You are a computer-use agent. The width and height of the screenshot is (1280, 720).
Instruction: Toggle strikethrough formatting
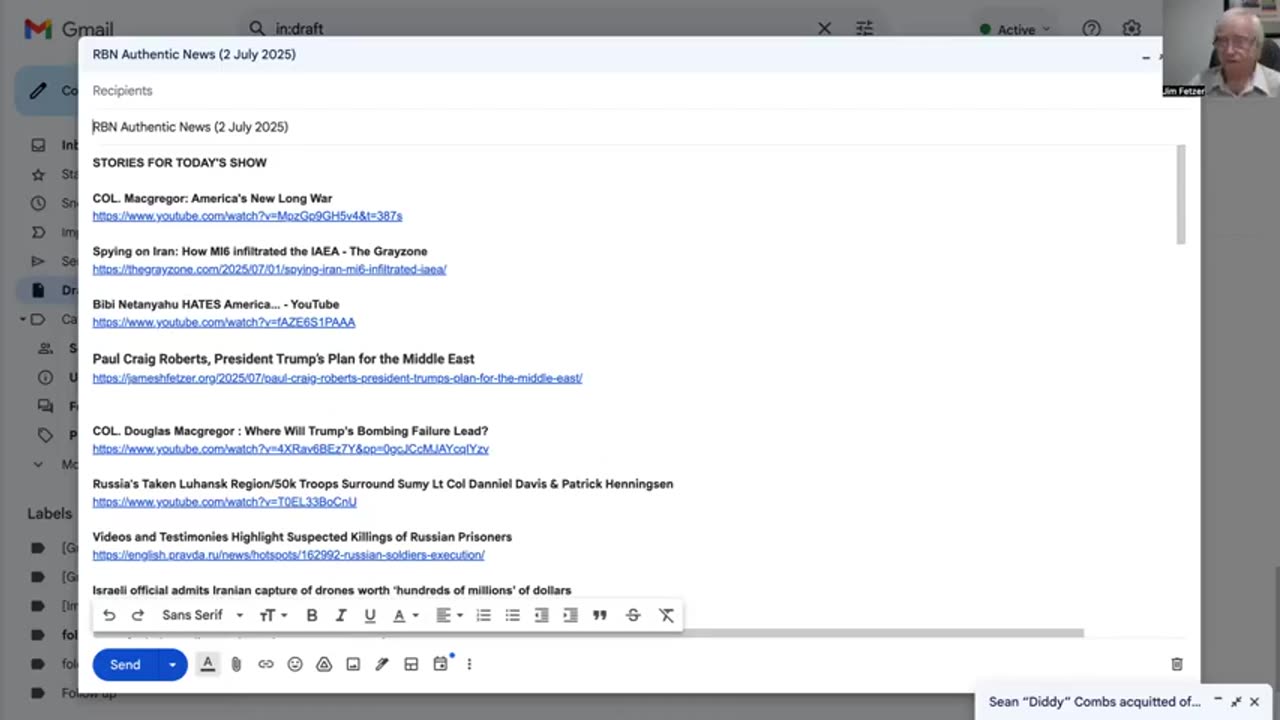[x=633, y=615]
